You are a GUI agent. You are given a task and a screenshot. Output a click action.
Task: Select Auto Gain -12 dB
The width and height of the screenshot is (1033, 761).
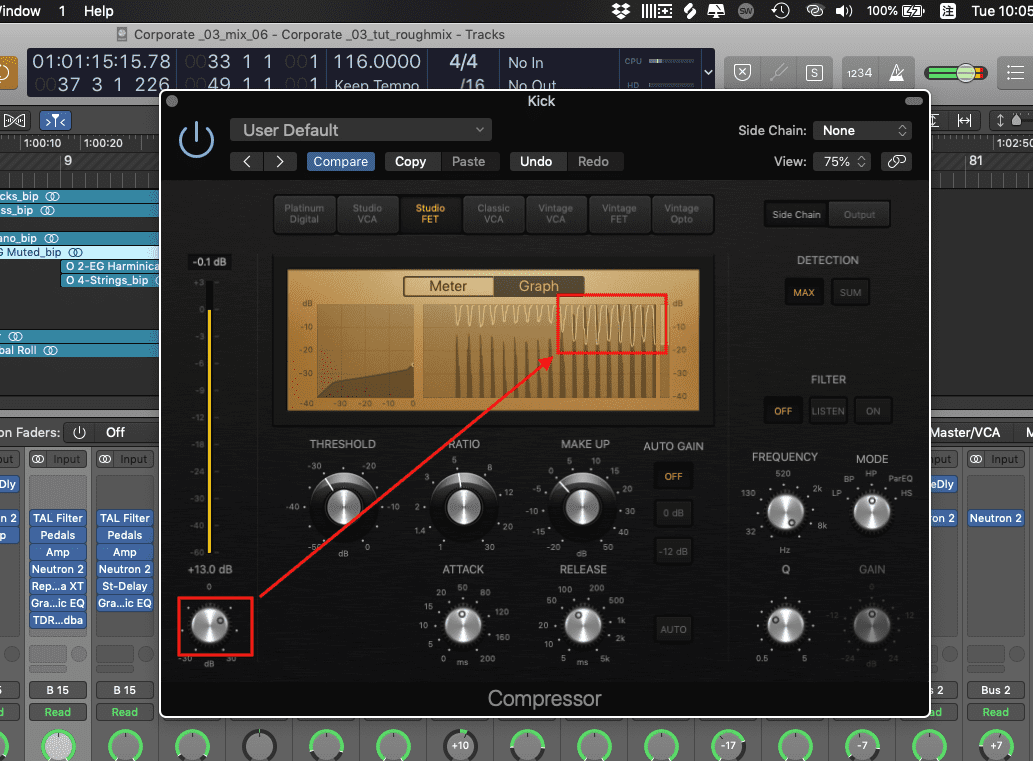[673, 551]
